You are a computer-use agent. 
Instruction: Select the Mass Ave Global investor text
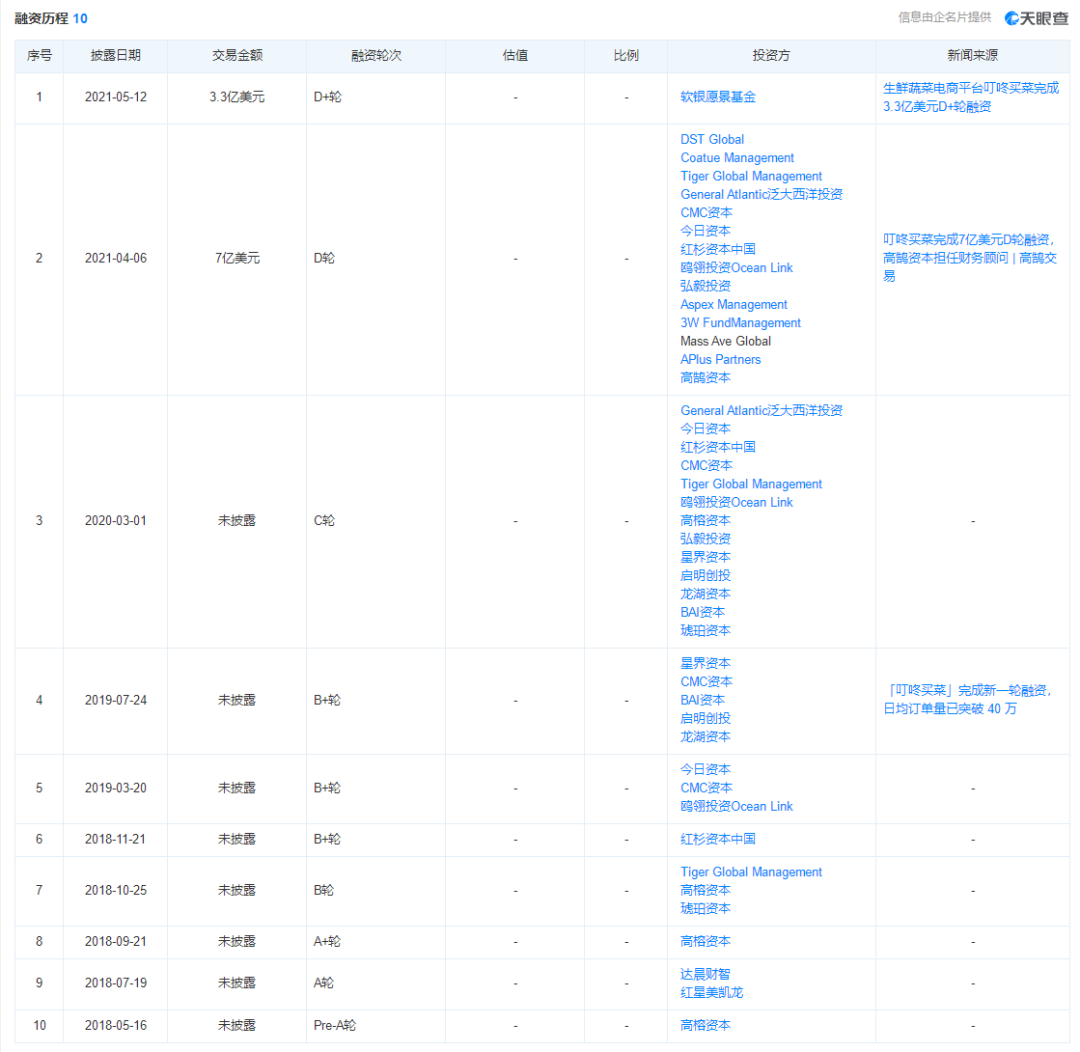[x=725, y=341]
